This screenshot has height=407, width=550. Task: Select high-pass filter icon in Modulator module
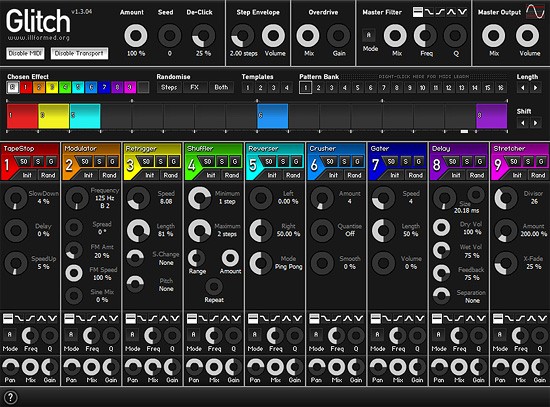[x=91, y=319]
